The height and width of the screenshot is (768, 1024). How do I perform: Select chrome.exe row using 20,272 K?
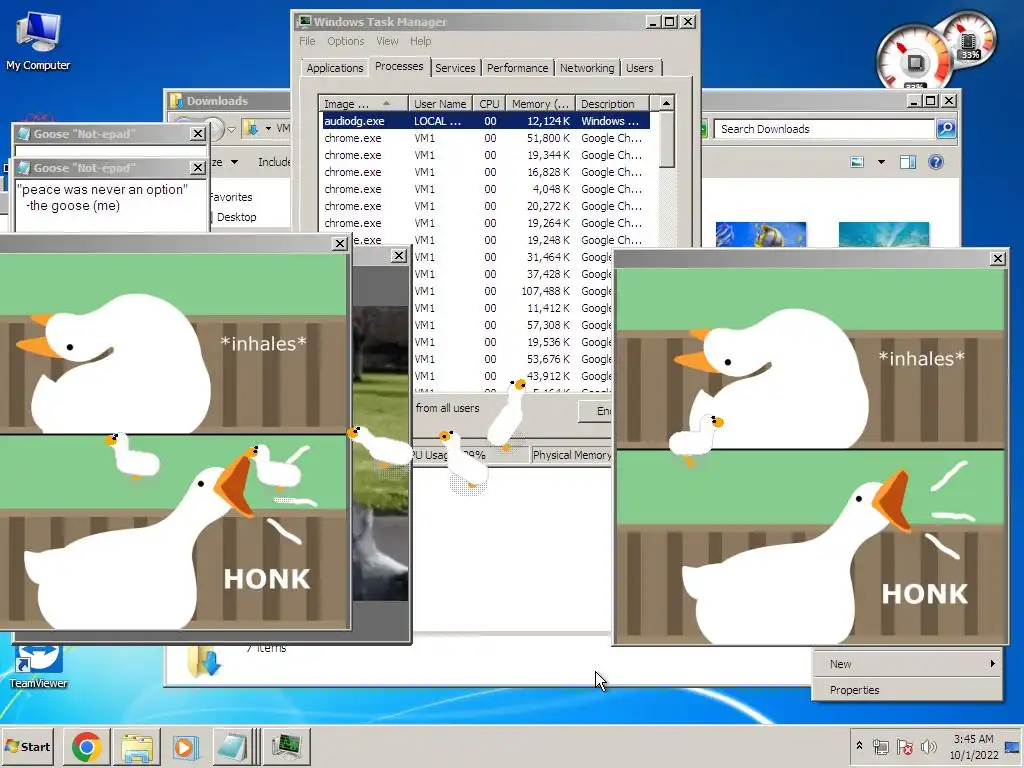coord(485,206)
